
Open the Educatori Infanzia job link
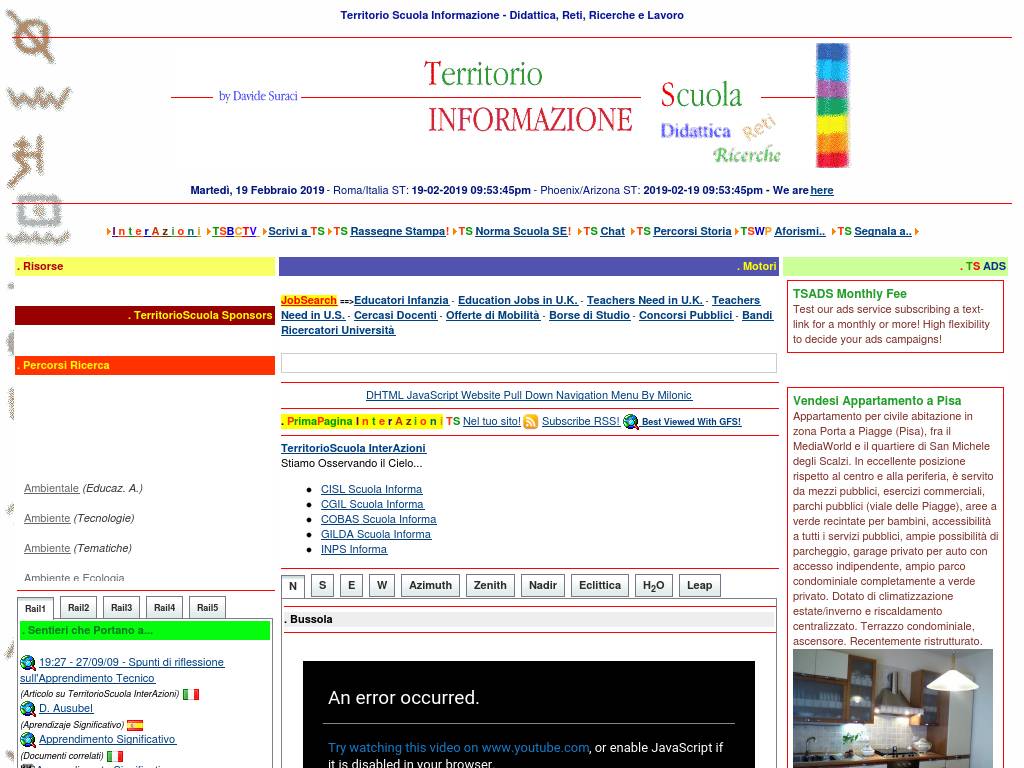tap(401, 301)
